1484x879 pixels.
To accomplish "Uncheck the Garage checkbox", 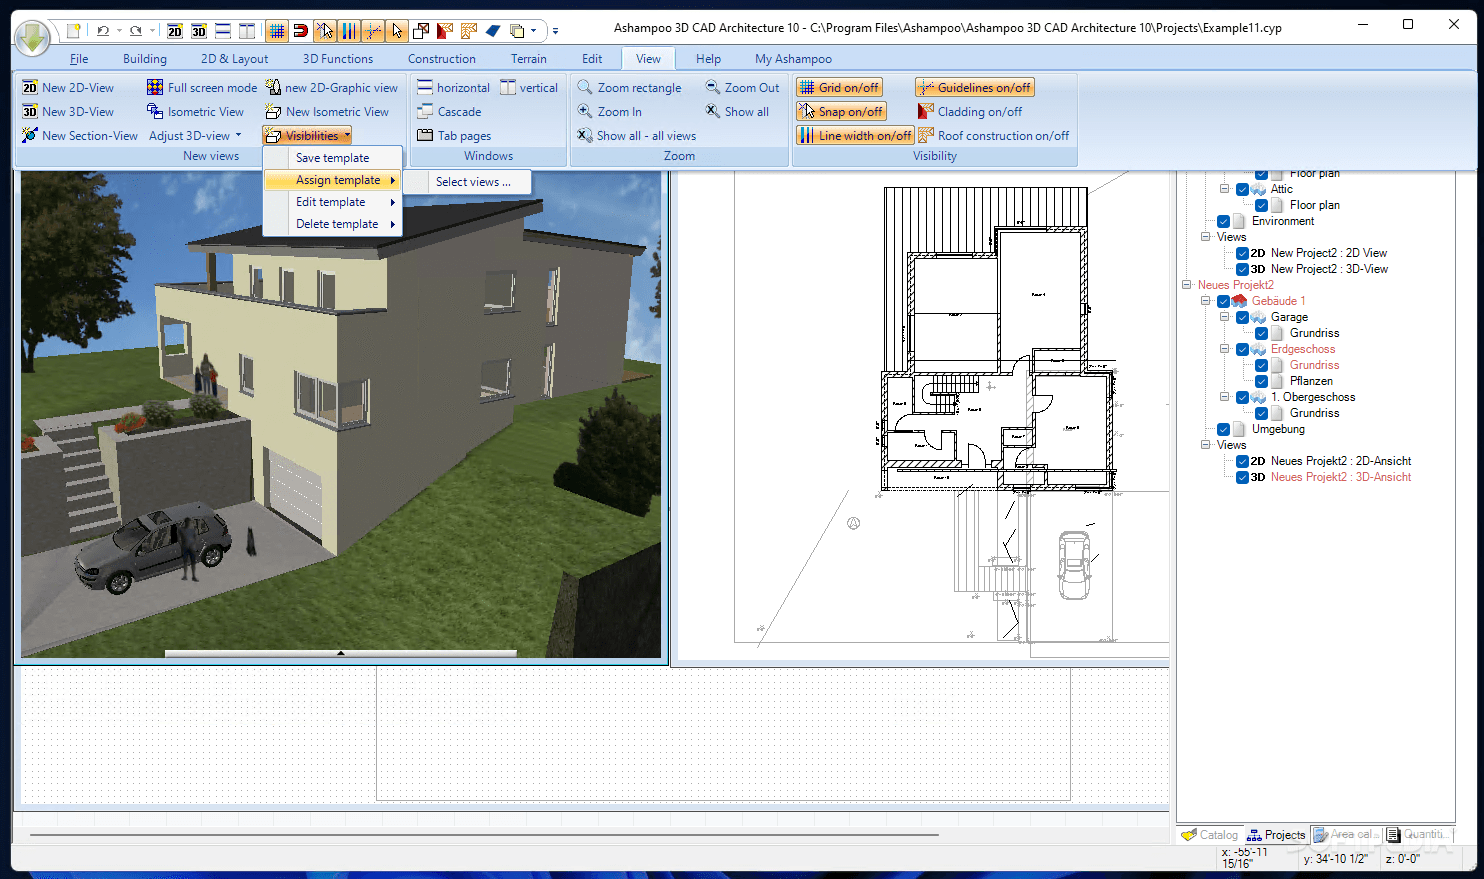I will point(1242,317).
